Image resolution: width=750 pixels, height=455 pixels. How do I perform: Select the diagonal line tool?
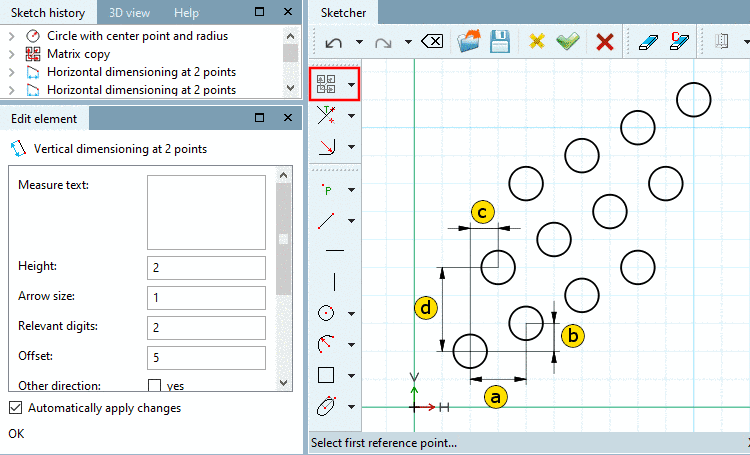[x=326, y=221]
